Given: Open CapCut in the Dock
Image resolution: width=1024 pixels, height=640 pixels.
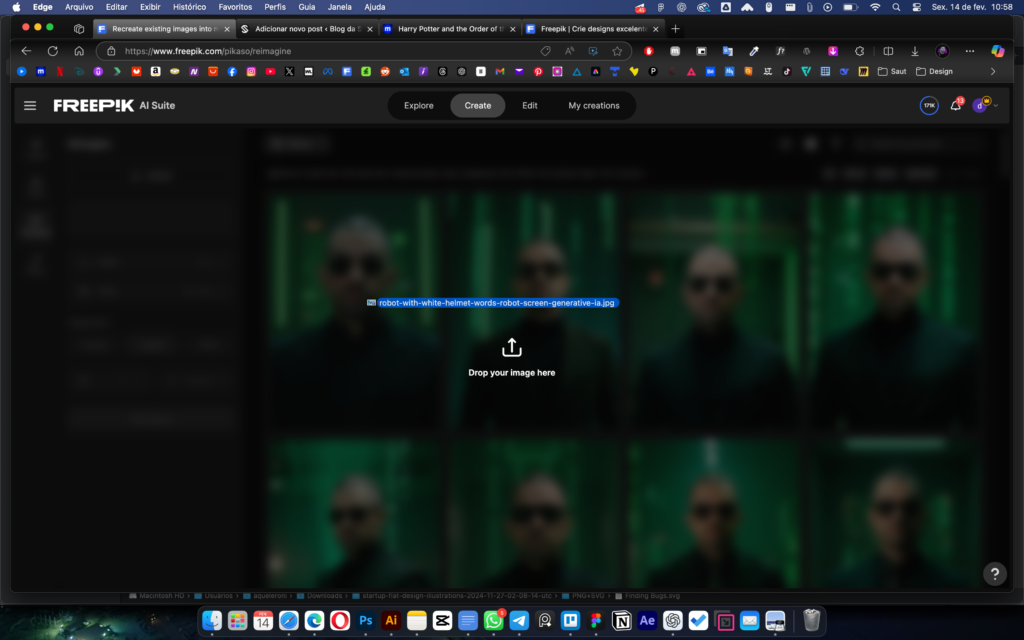Looking at the screenshot, I should [442, 620].
